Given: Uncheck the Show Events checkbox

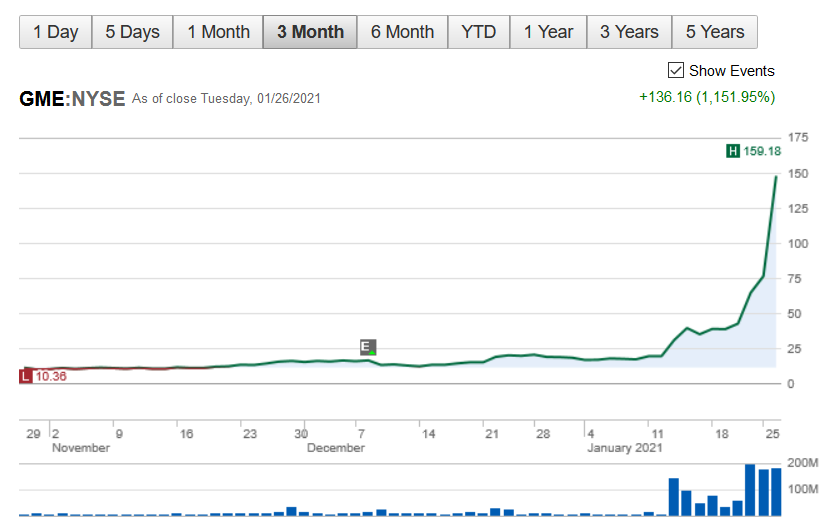Looking at the screenshot, I should [x=676, y=70].
